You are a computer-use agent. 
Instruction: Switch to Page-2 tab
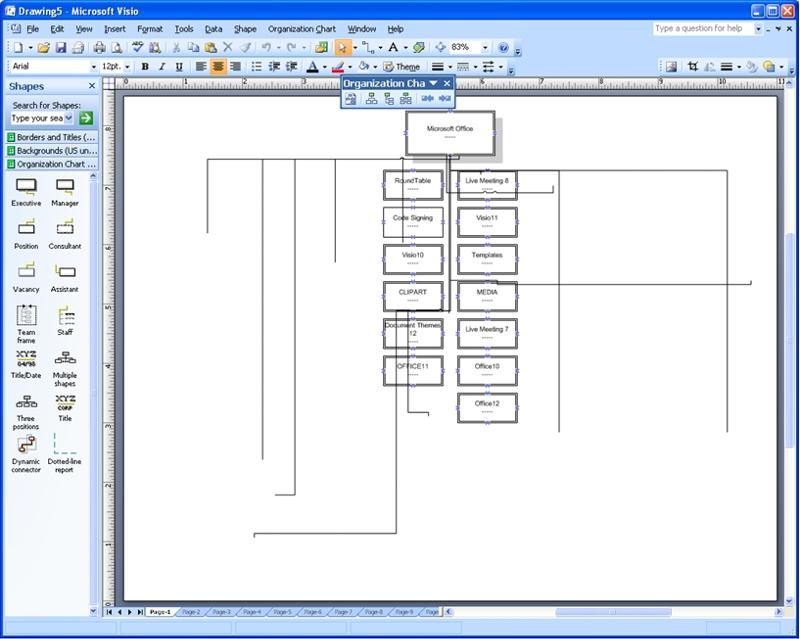[191, 611]
